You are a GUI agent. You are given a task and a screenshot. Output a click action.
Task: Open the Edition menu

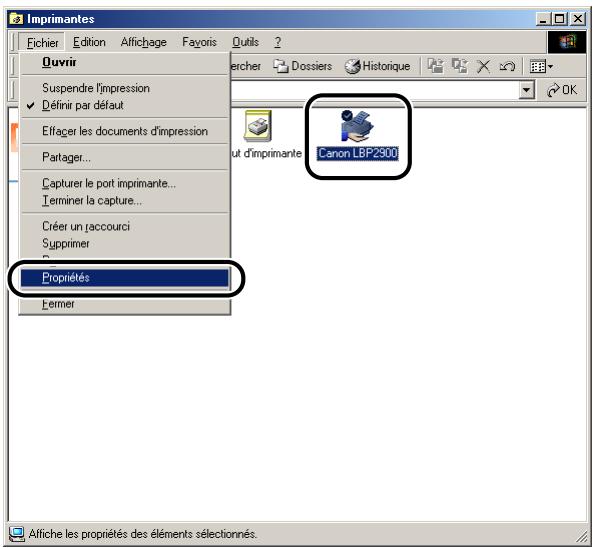(89, 42)
